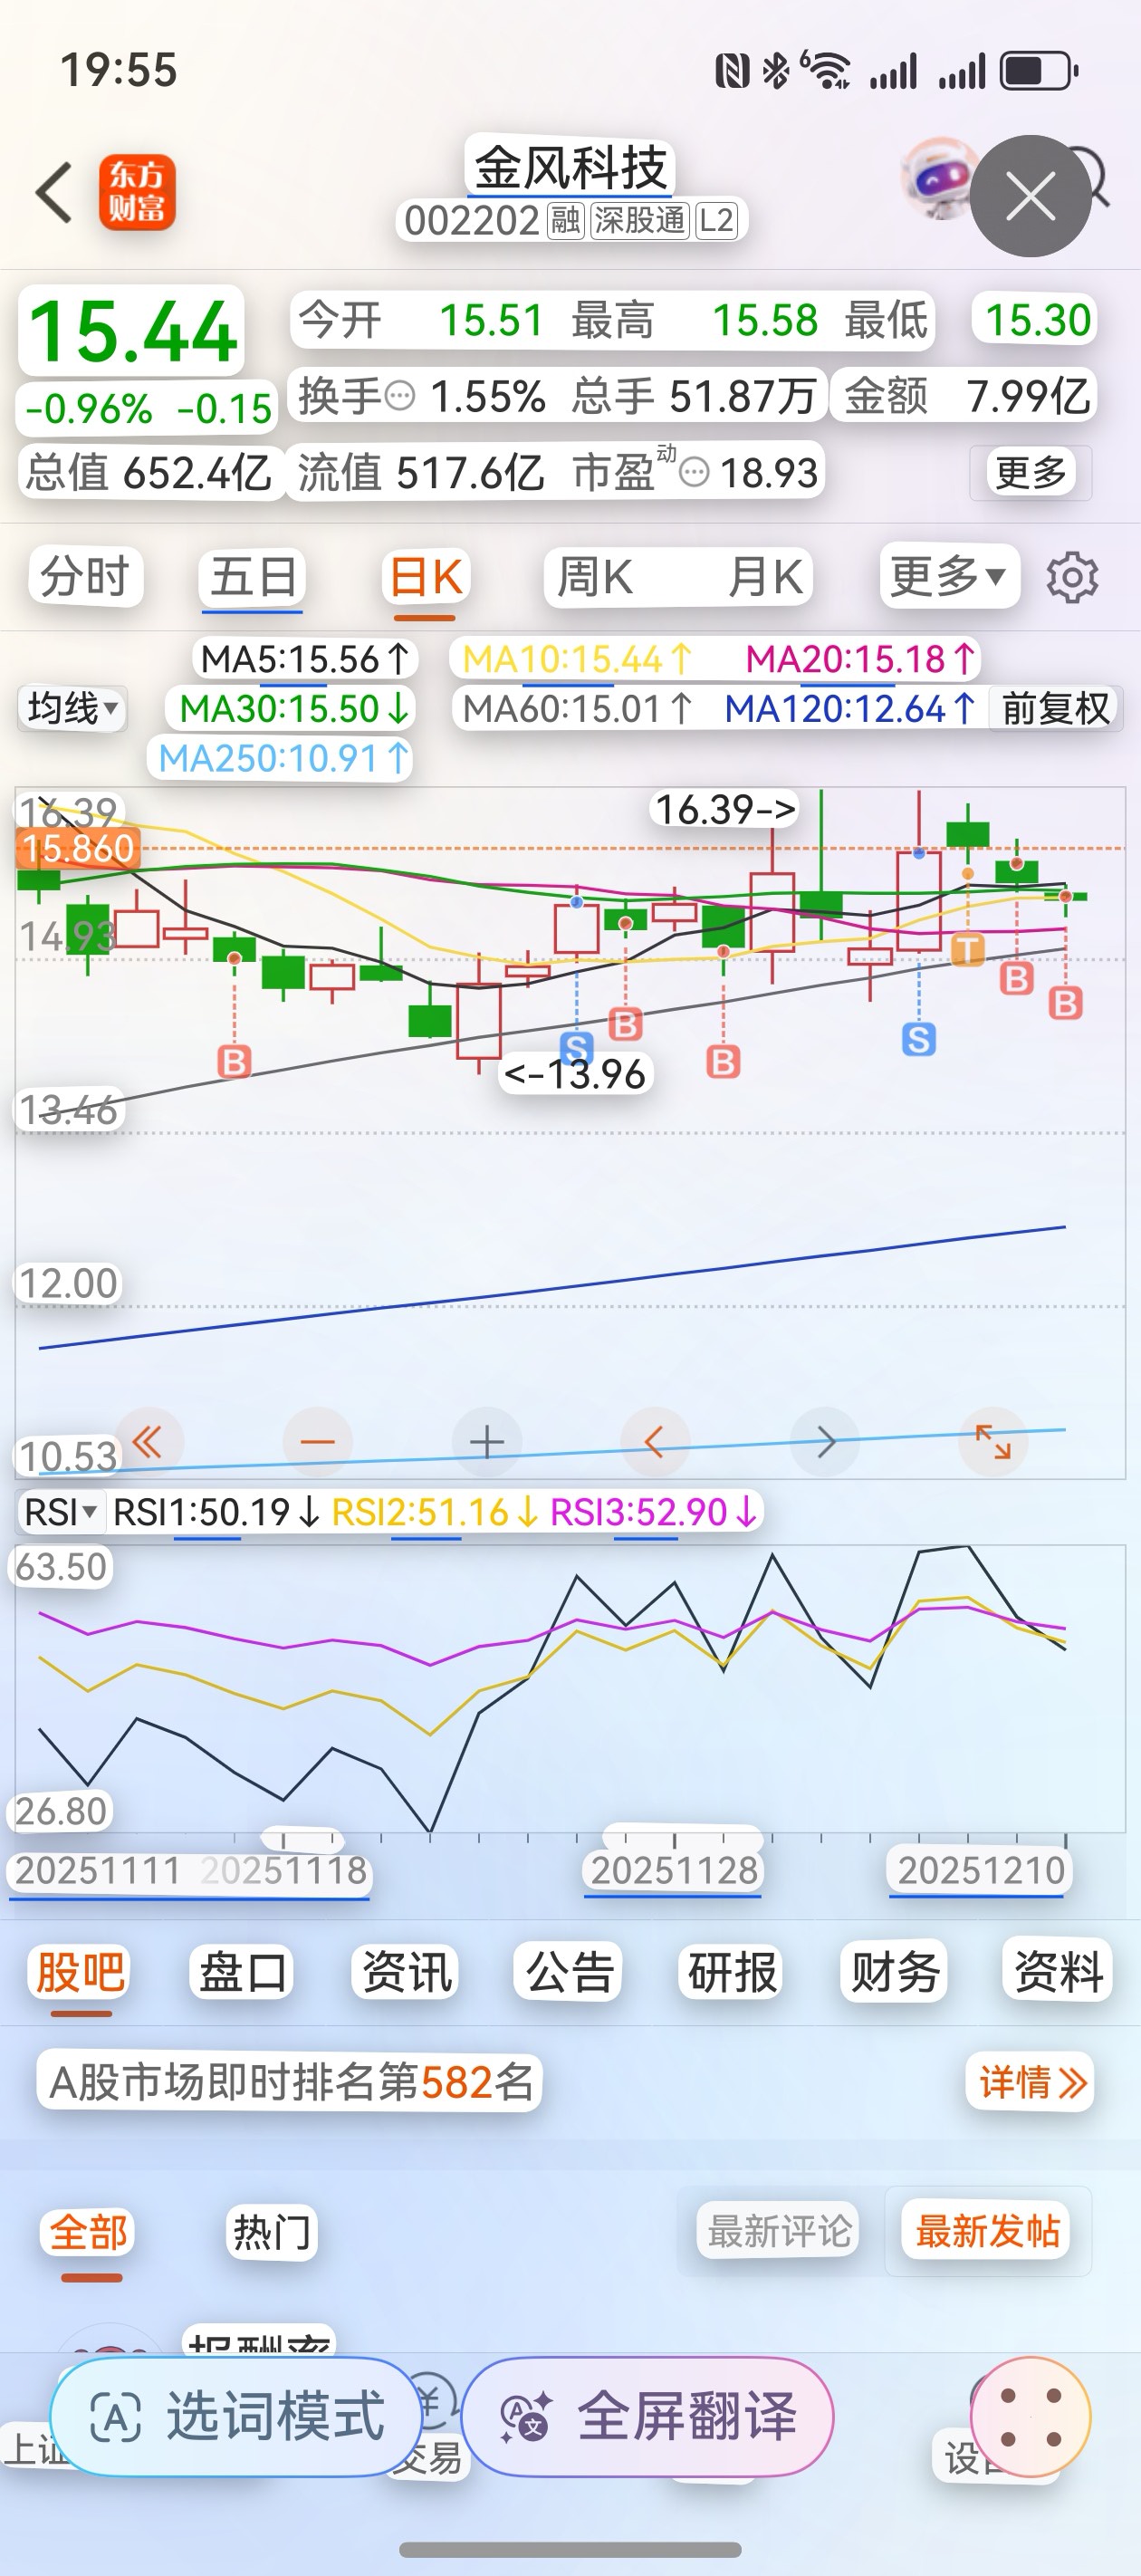1141x2576 pixels.
Task: Tap the MA5:15.56 value
Action: (x=305, y=659)
